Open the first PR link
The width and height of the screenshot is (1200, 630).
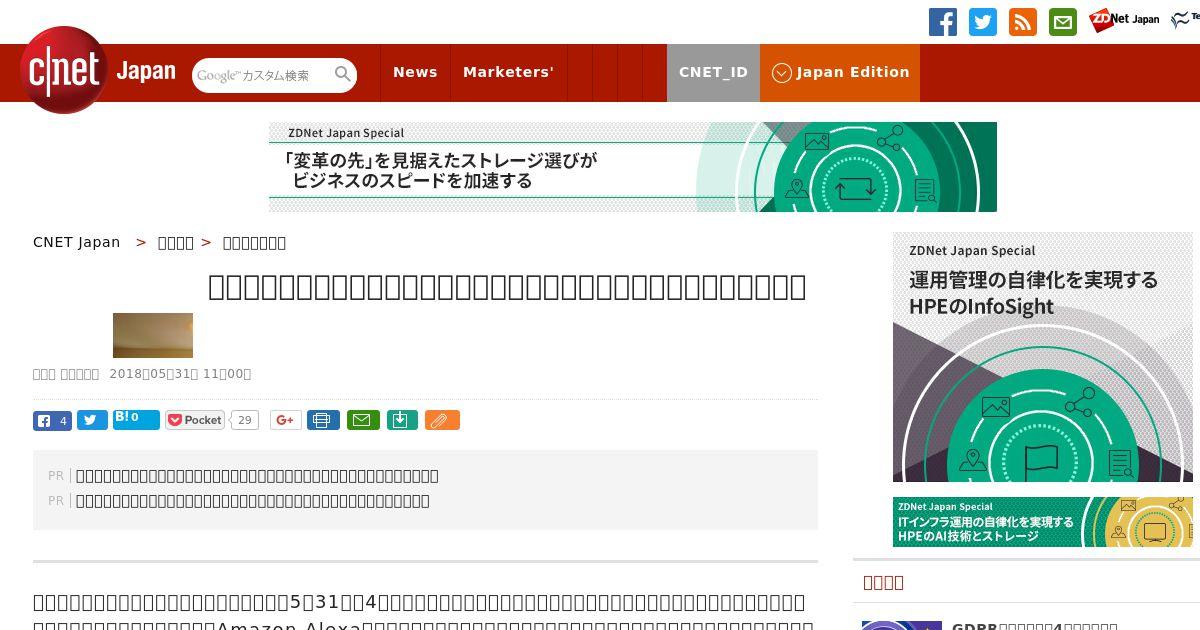pyautogui.click(x=257, y=476)
